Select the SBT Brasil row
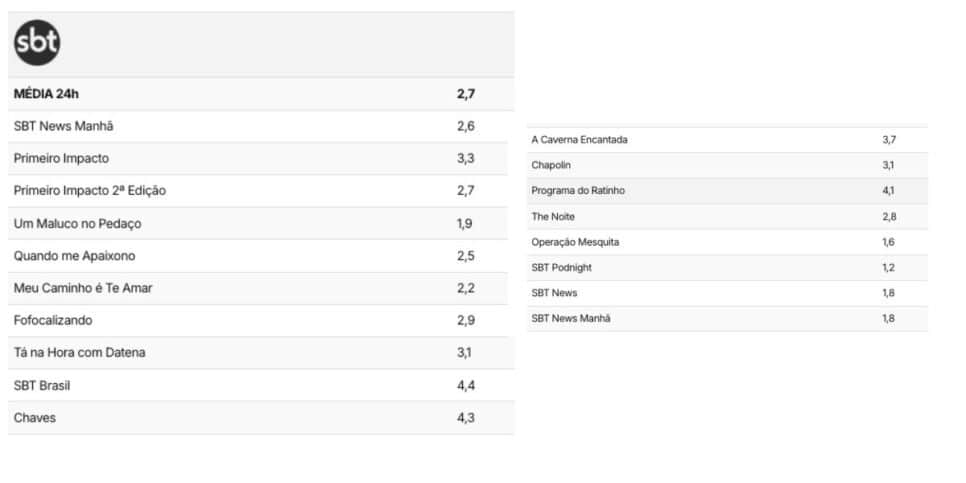966x483 pixels. [261, 386]
